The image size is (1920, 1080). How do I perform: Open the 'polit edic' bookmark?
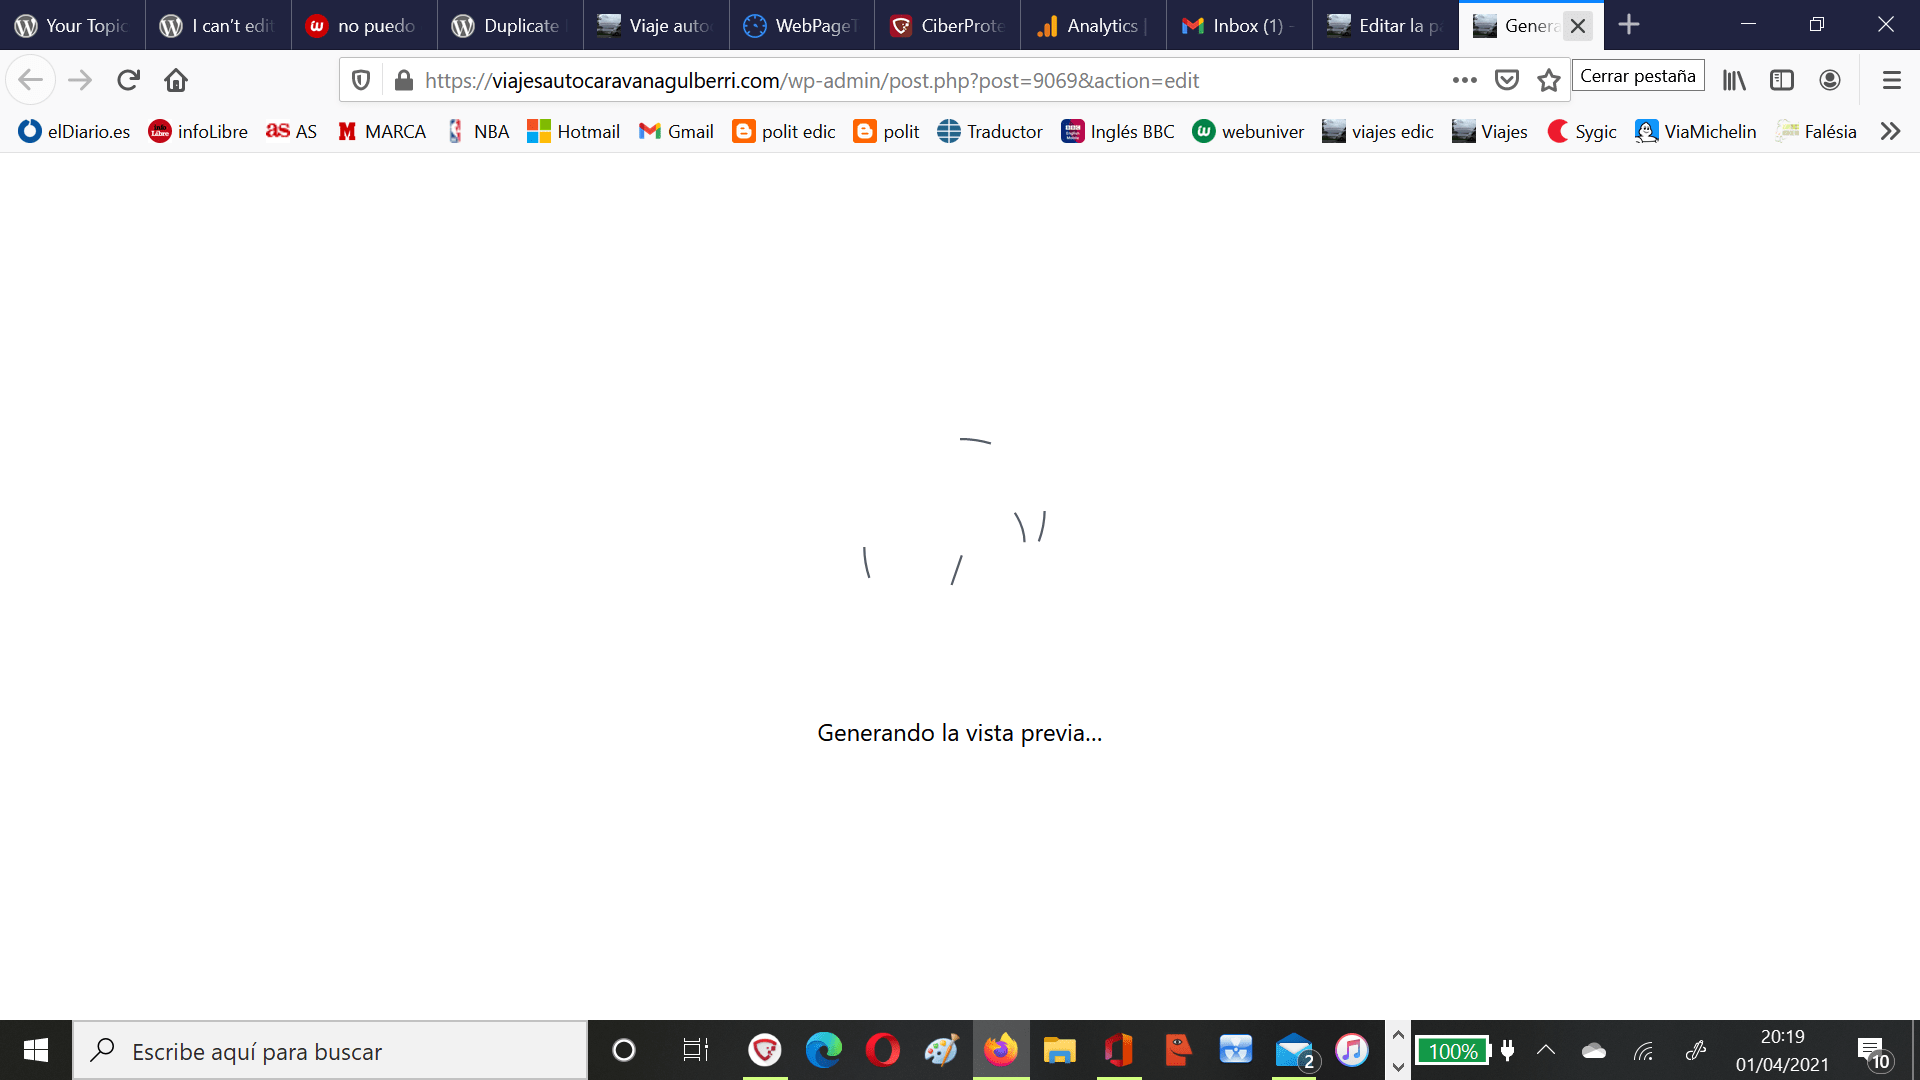[783, 131]
